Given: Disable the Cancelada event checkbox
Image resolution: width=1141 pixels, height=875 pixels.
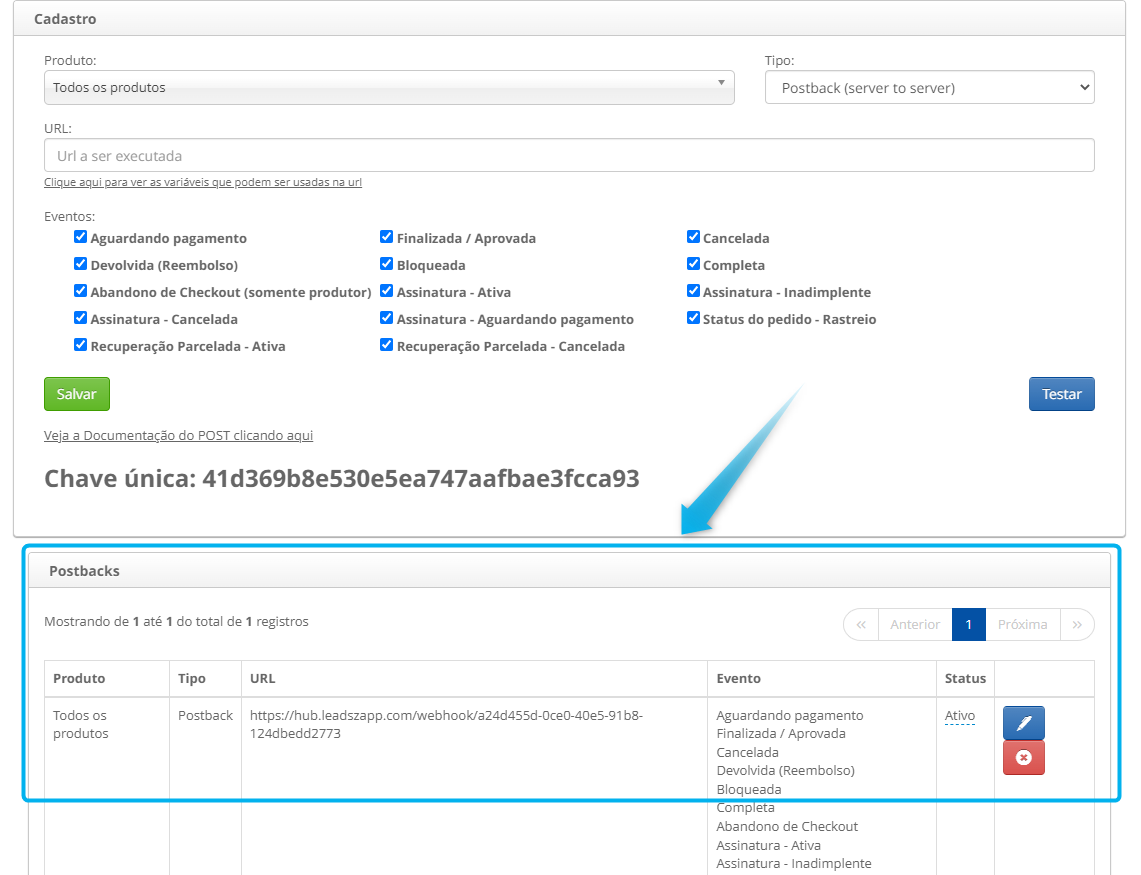Looking at the screenshot, I should pyautogui.click(x=694, y=238).
